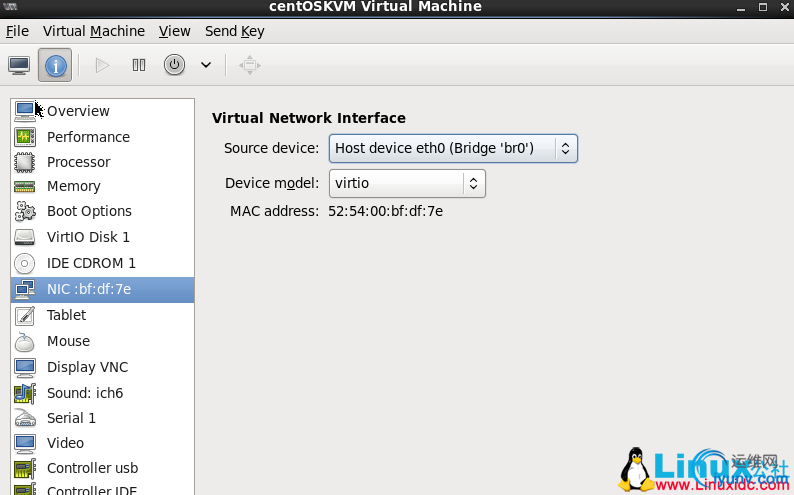Image resolution: width=794 pixels, height=495 pixels.
Task: Click the Boot Options gears icon
Action: tap(25, 211)
